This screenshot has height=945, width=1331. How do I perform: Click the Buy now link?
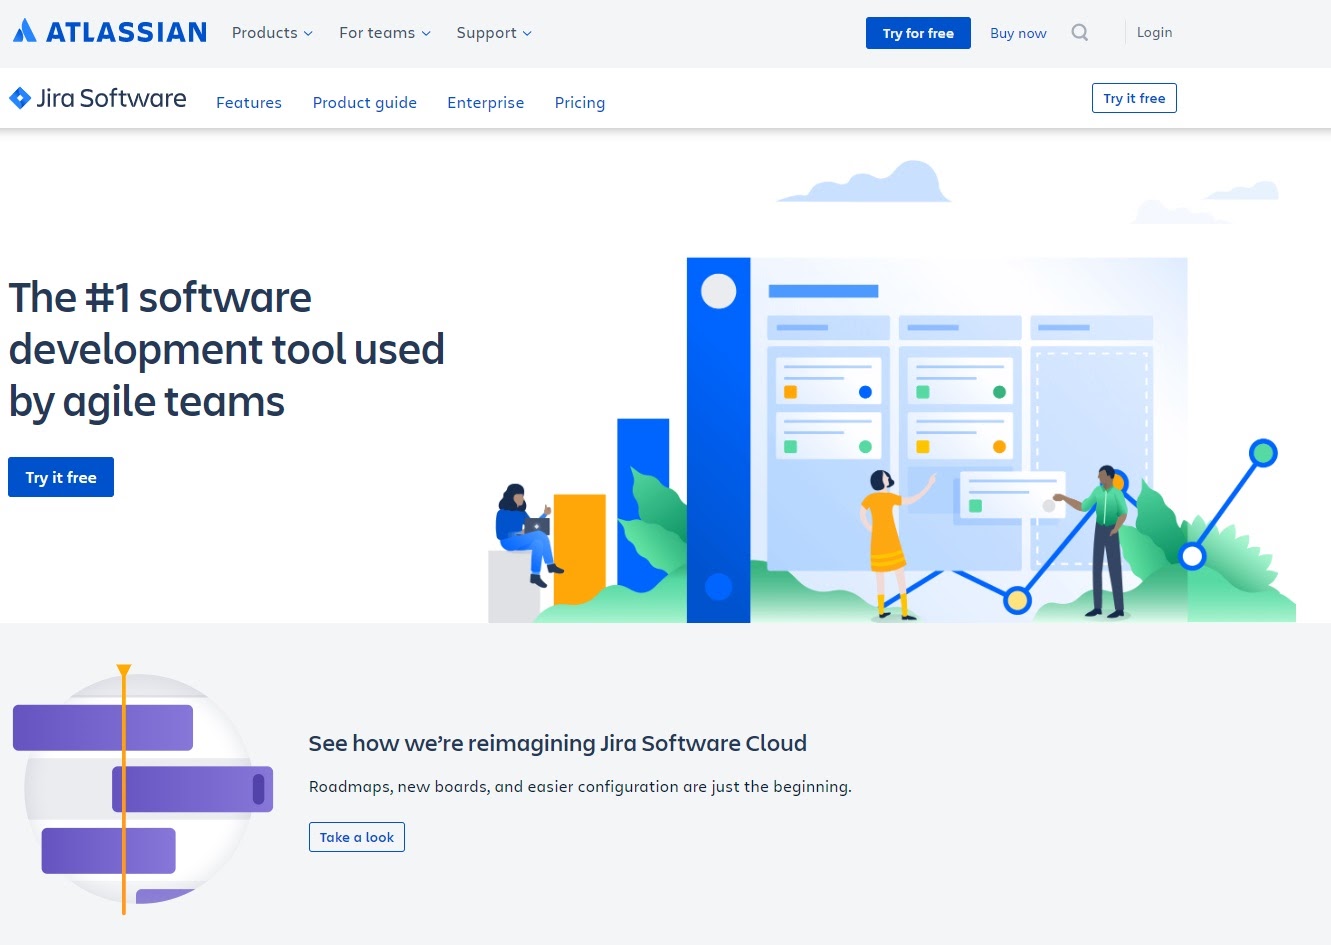tap(1018, 33)
